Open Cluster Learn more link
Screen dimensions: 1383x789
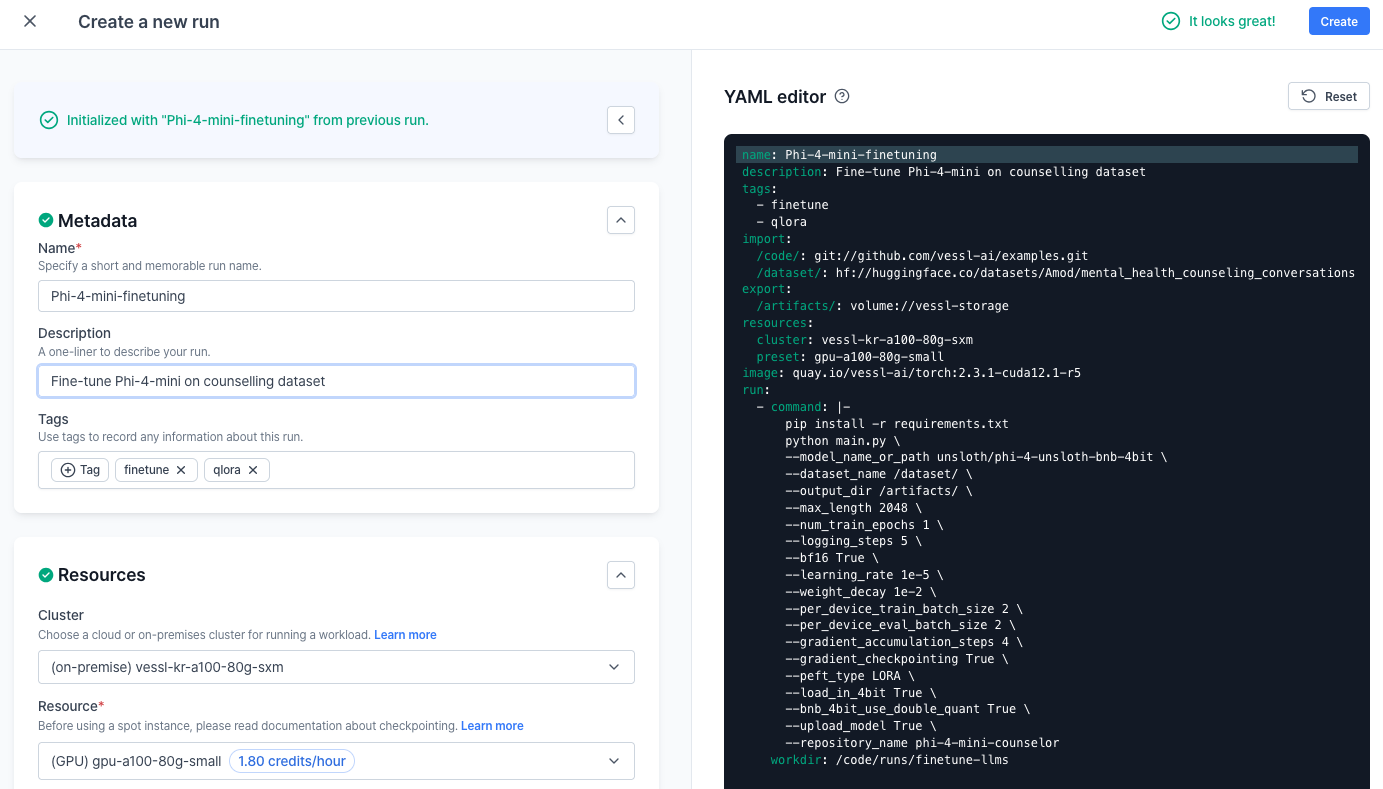[405, 635]
